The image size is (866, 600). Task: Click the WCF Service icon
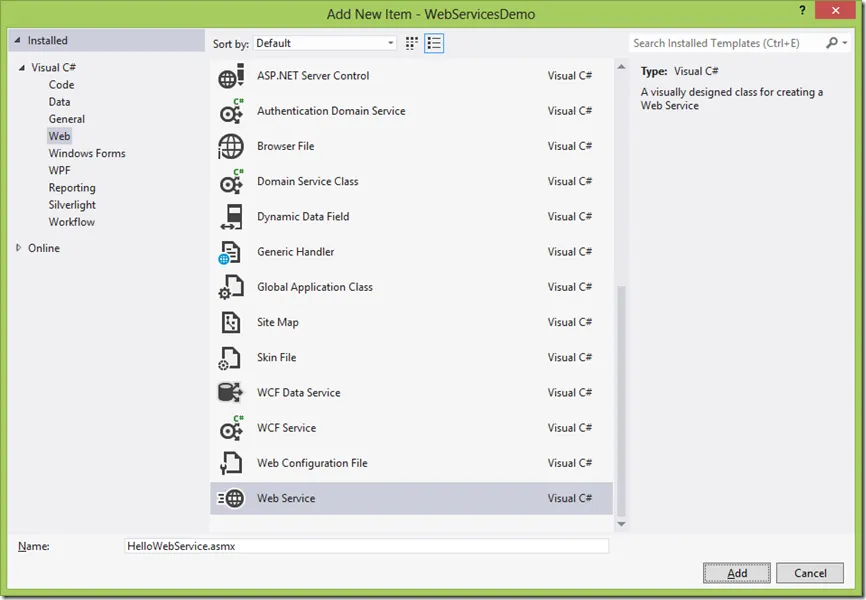coord(231,428)
